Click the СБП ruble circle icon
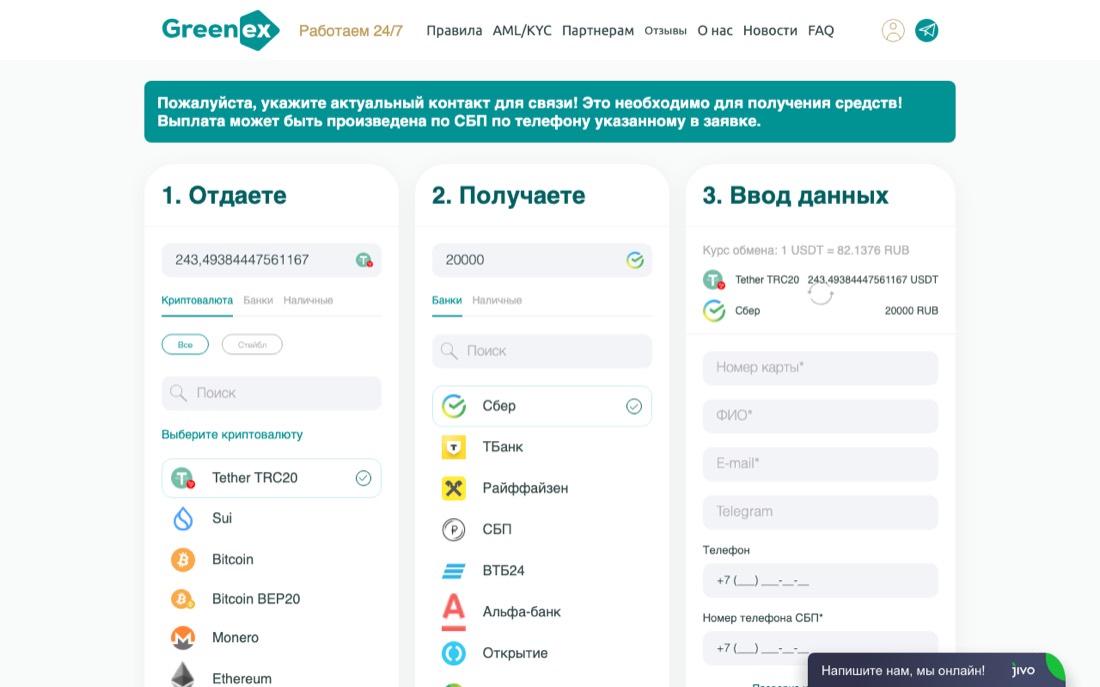Viewport: 1100px width, 687px height. [x=454, y=529]
